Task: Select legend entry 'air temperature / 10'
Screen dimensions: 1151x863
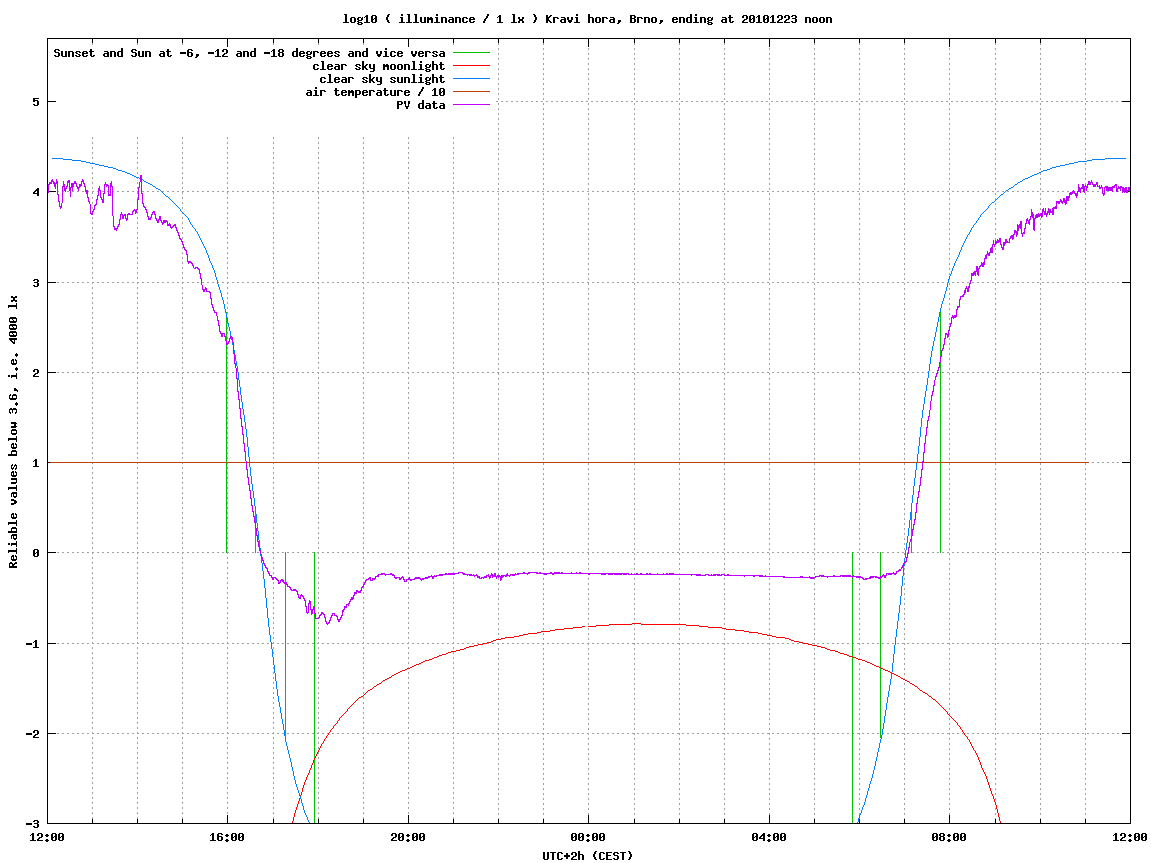Action: tap(375, 92)
